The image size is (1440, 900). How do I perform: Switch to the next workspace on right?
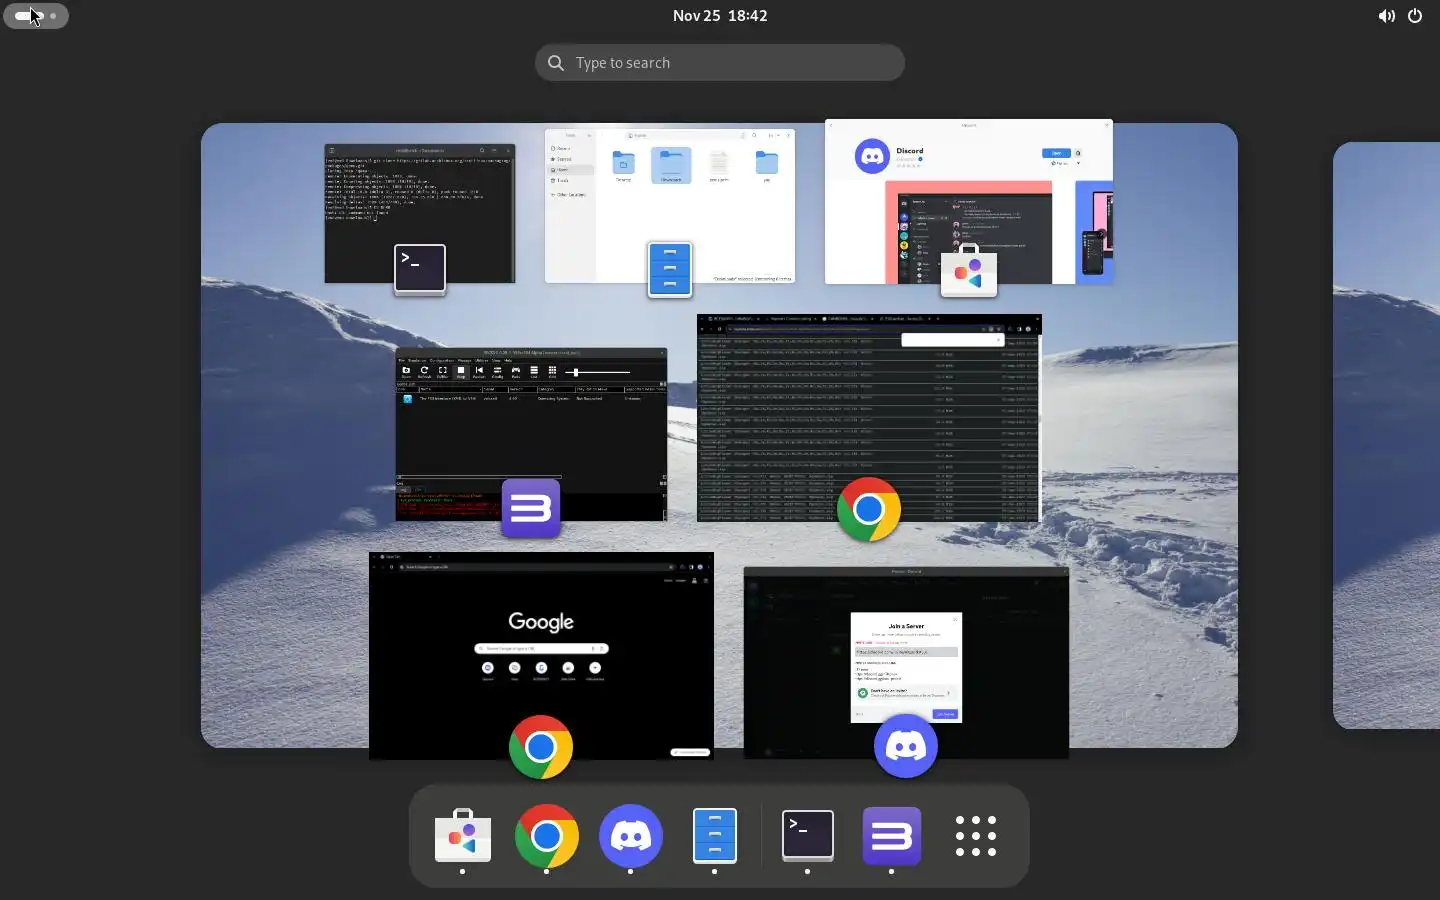click(x=1386, y=435)
